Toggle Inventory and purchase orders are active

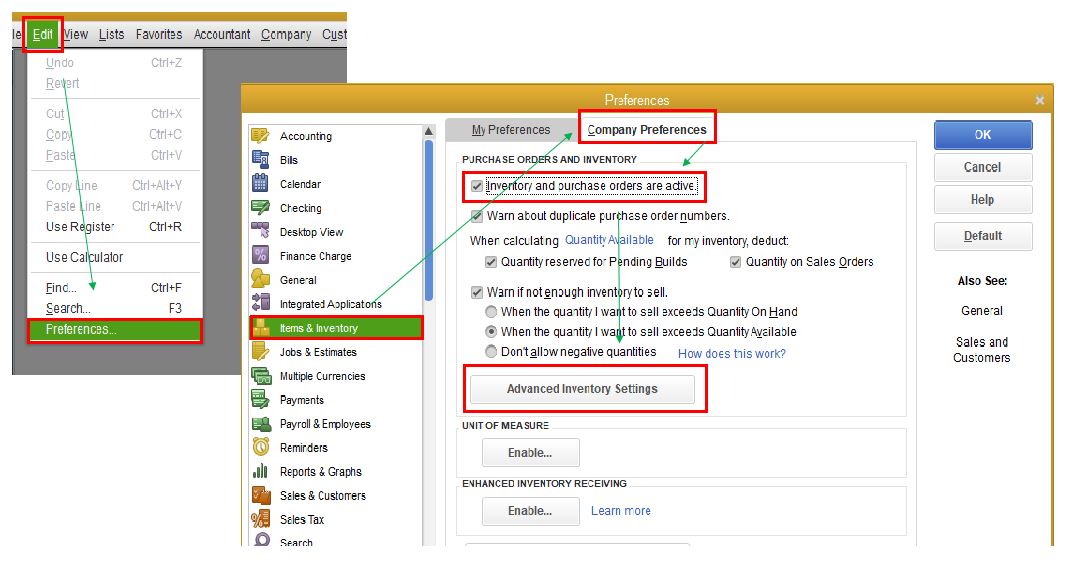[477, 186]
